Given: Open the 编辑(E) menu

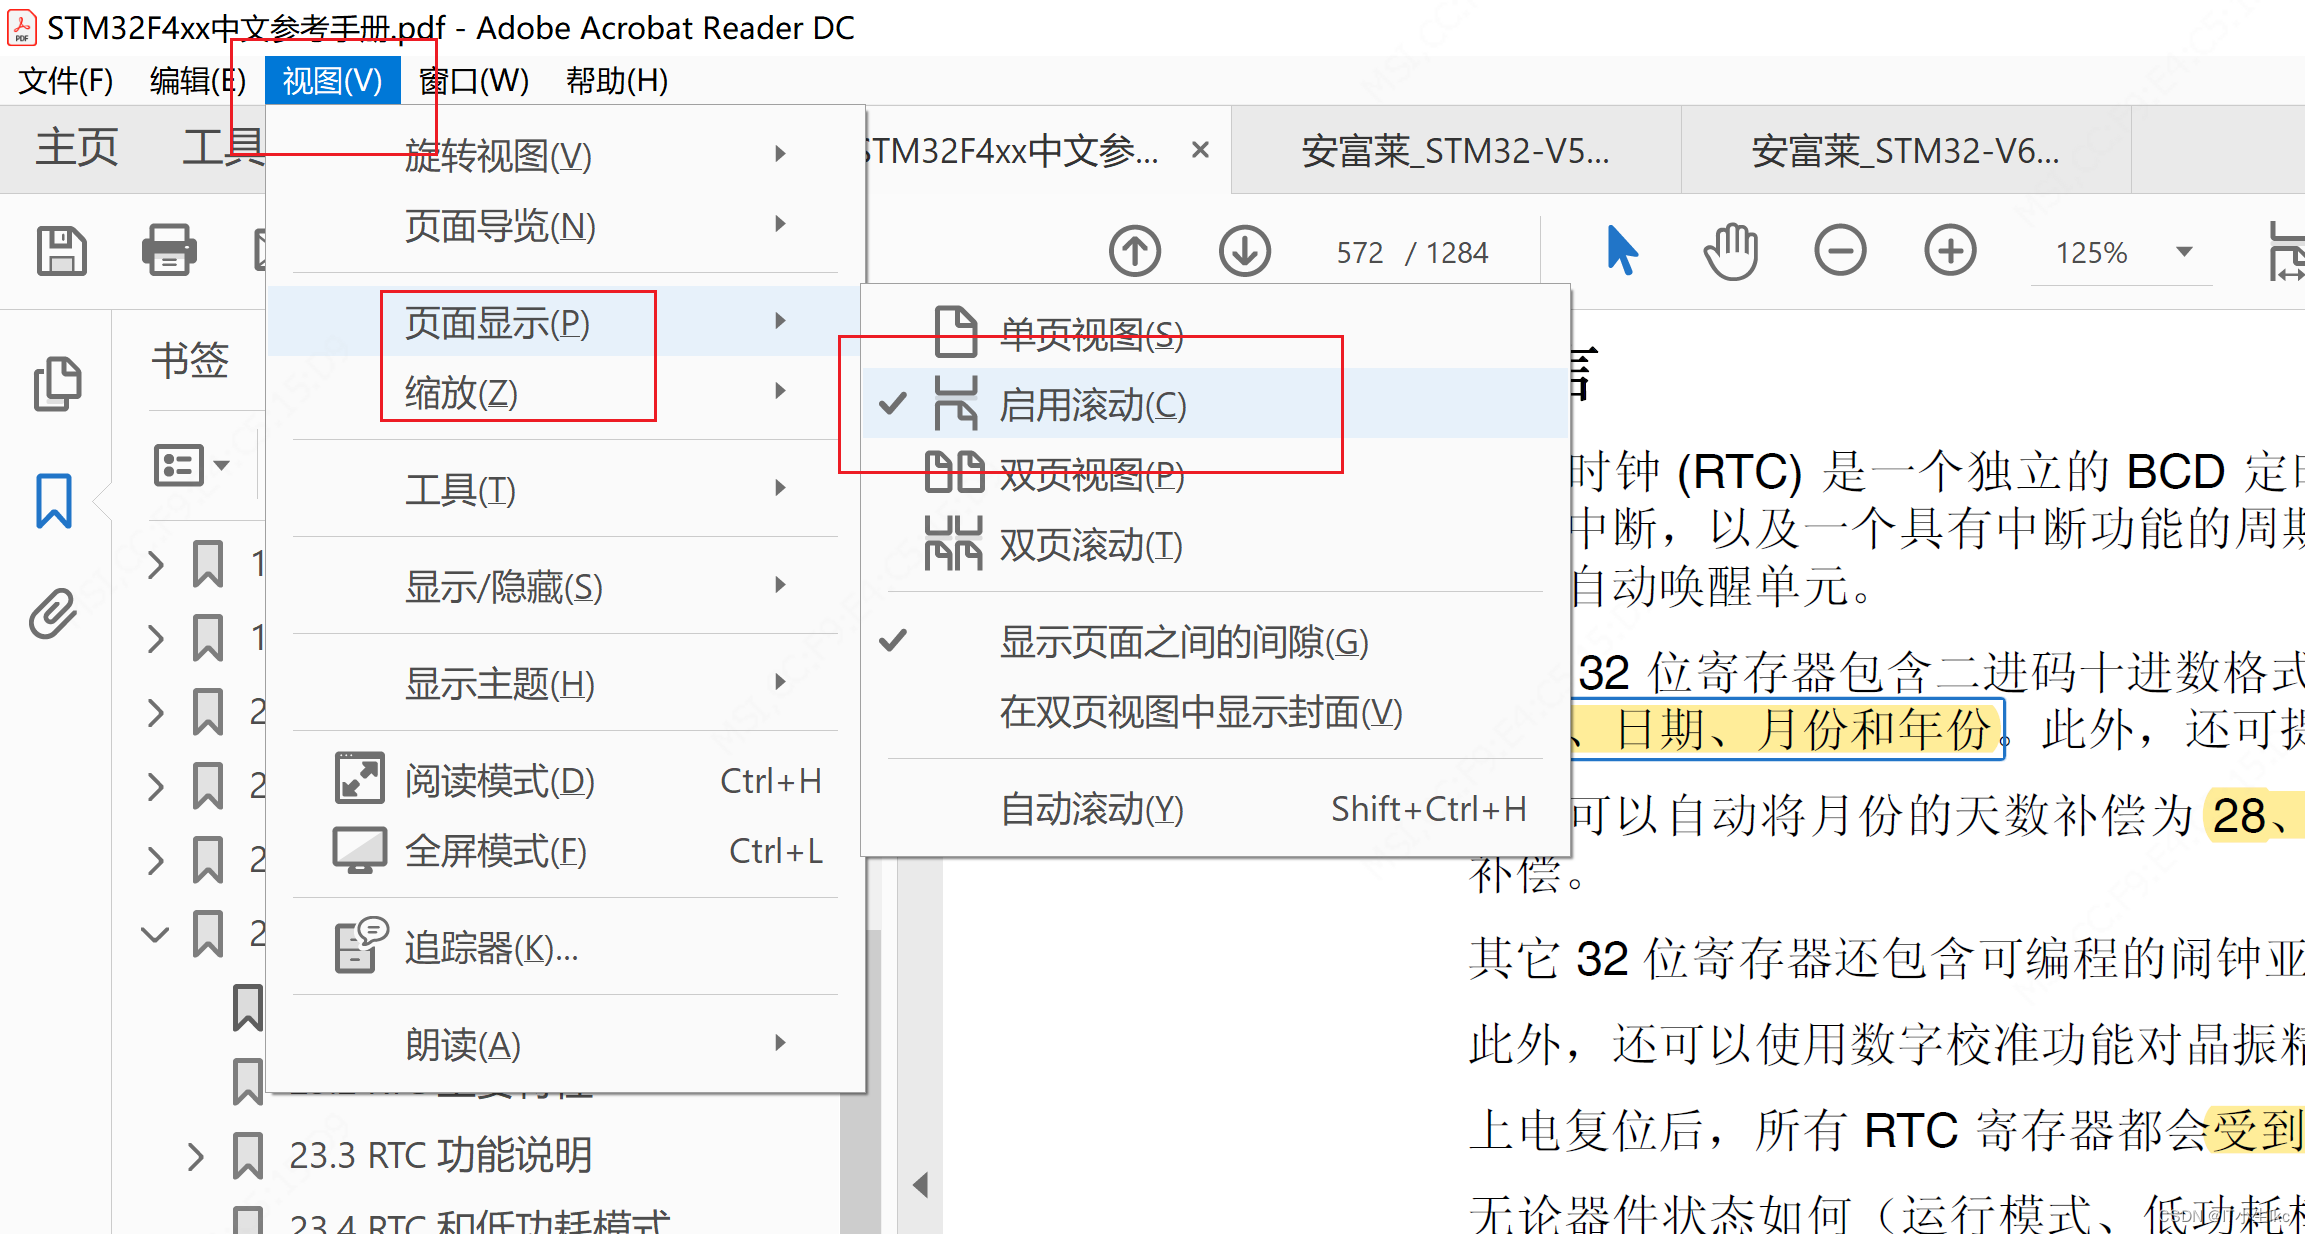Looking at the screenshot, I should pyautogui.click(x=196, y=80).
